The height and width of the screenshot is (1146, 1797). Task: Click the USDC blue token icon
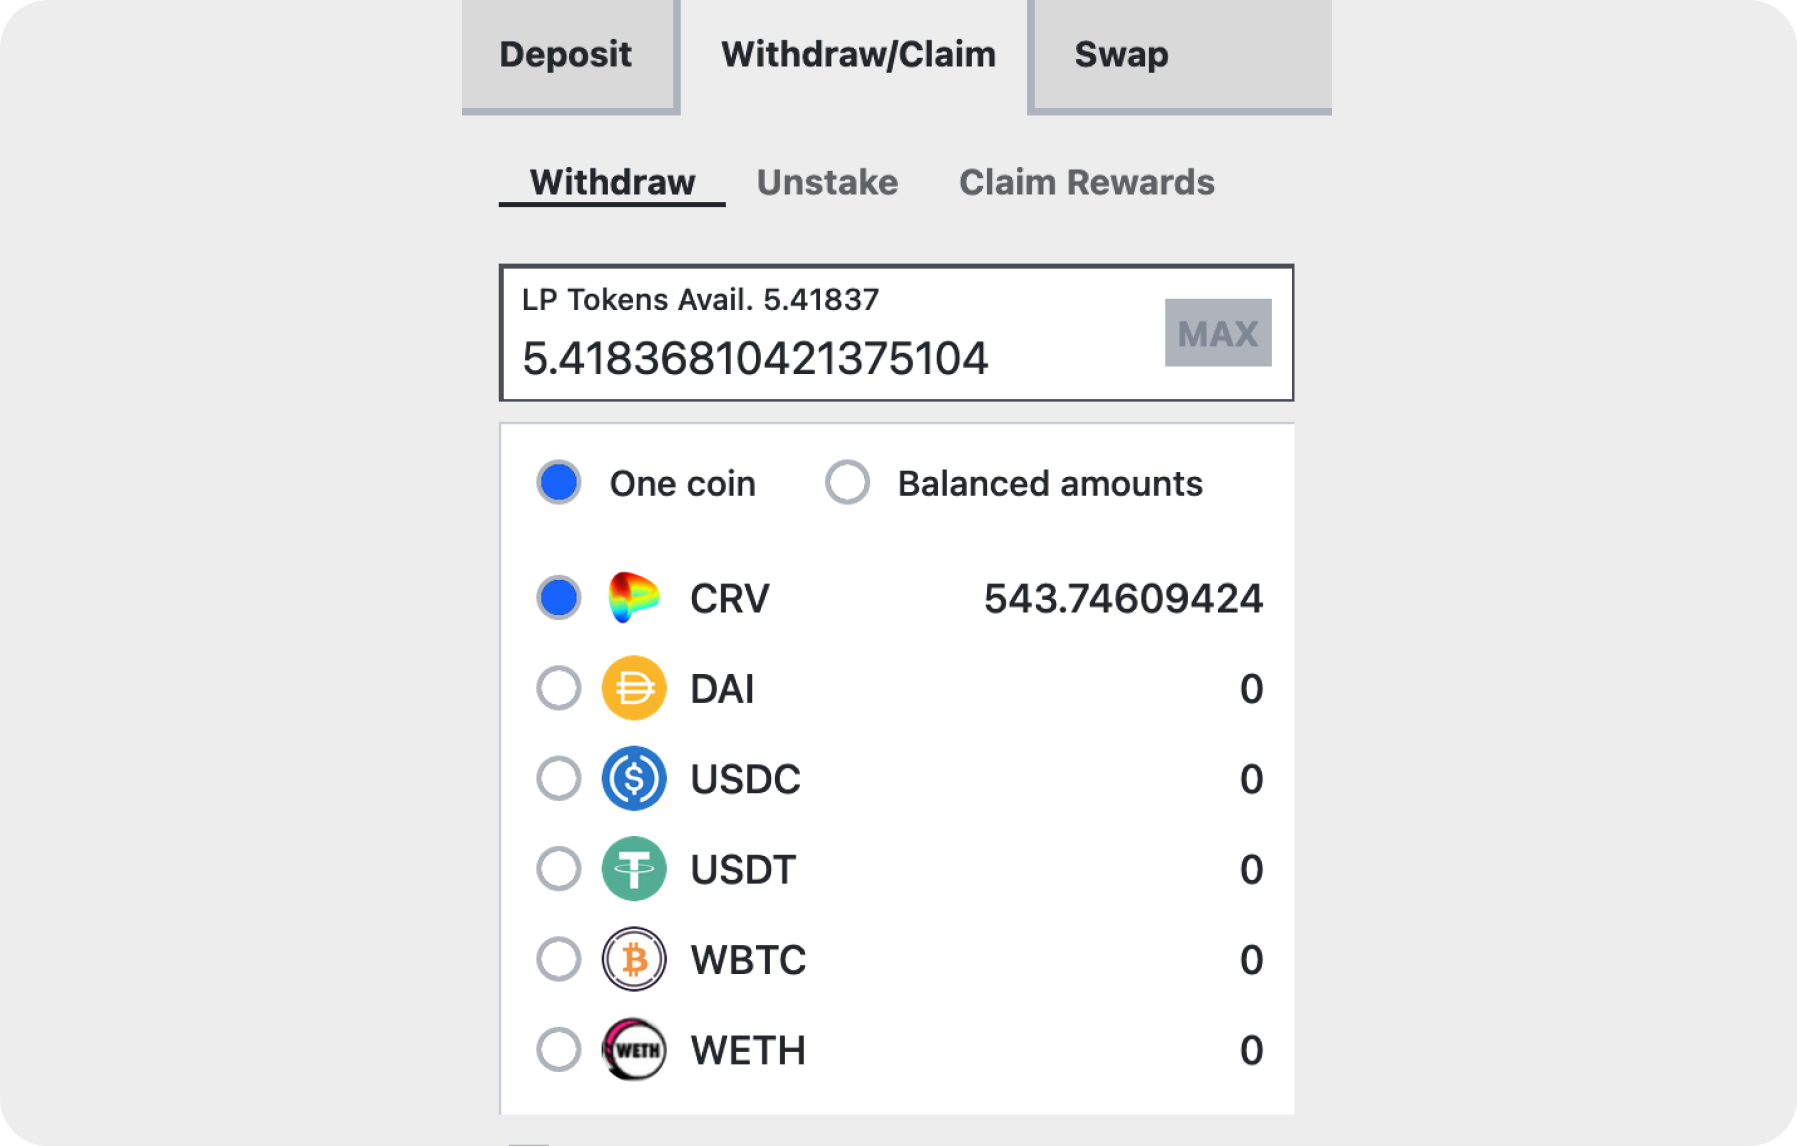pos(634,779)
